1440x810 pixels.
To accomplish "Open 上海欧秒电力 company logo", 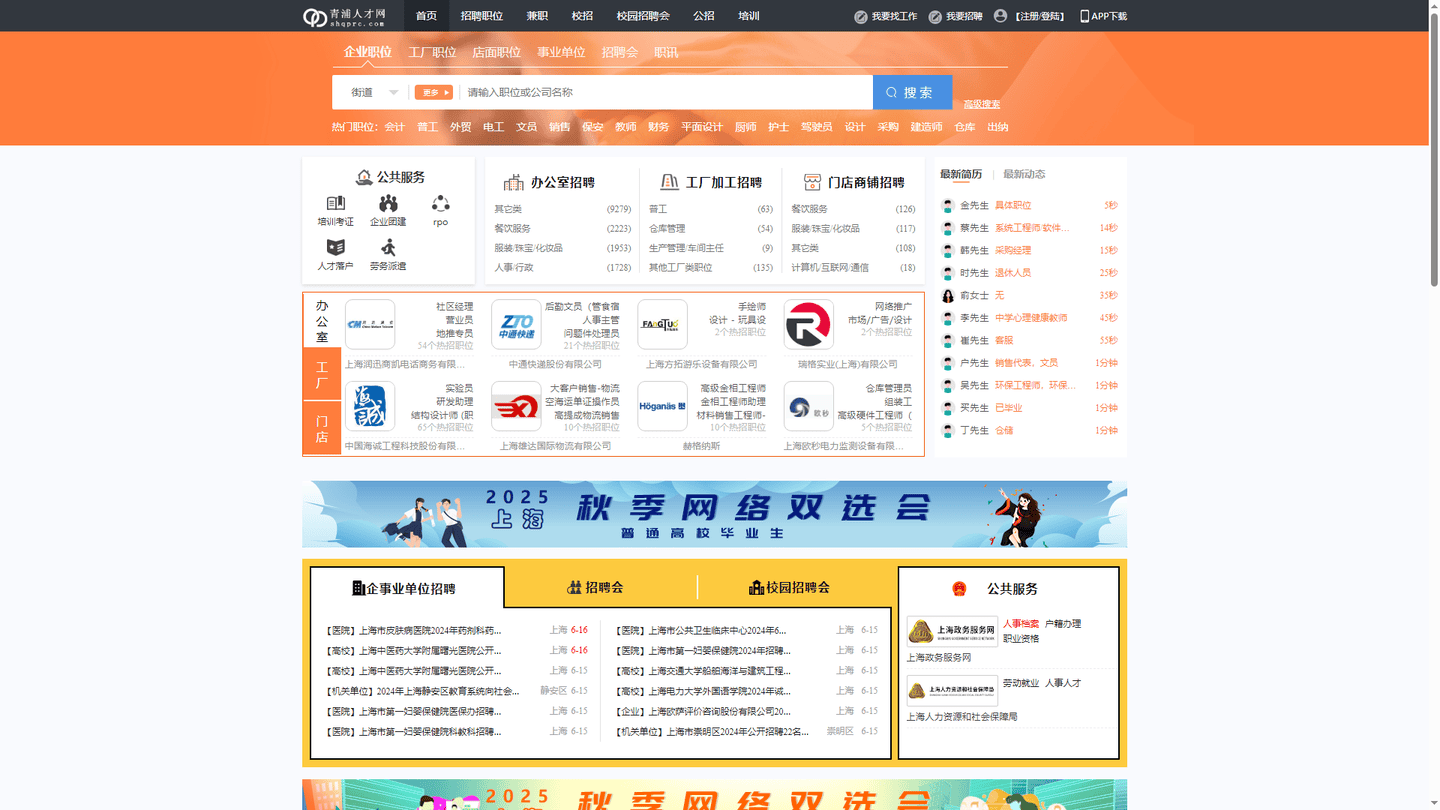I will point(808,406).
